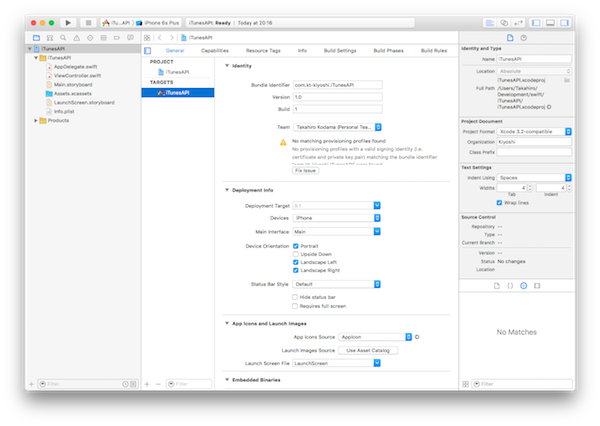Collapse the Identity section
600x426 pixels.
tap(227, 66)
